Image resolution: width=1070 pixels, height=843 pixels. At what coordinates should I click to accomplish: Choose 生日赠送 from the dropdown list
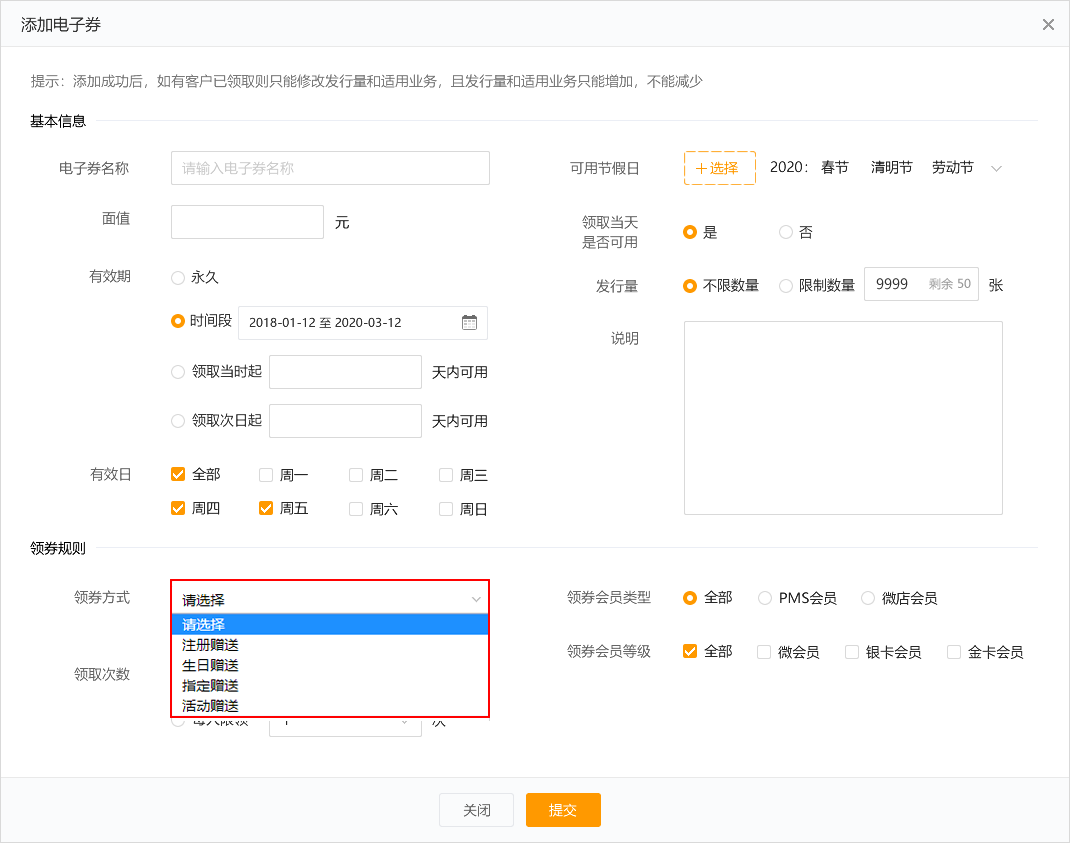point(210,665)
